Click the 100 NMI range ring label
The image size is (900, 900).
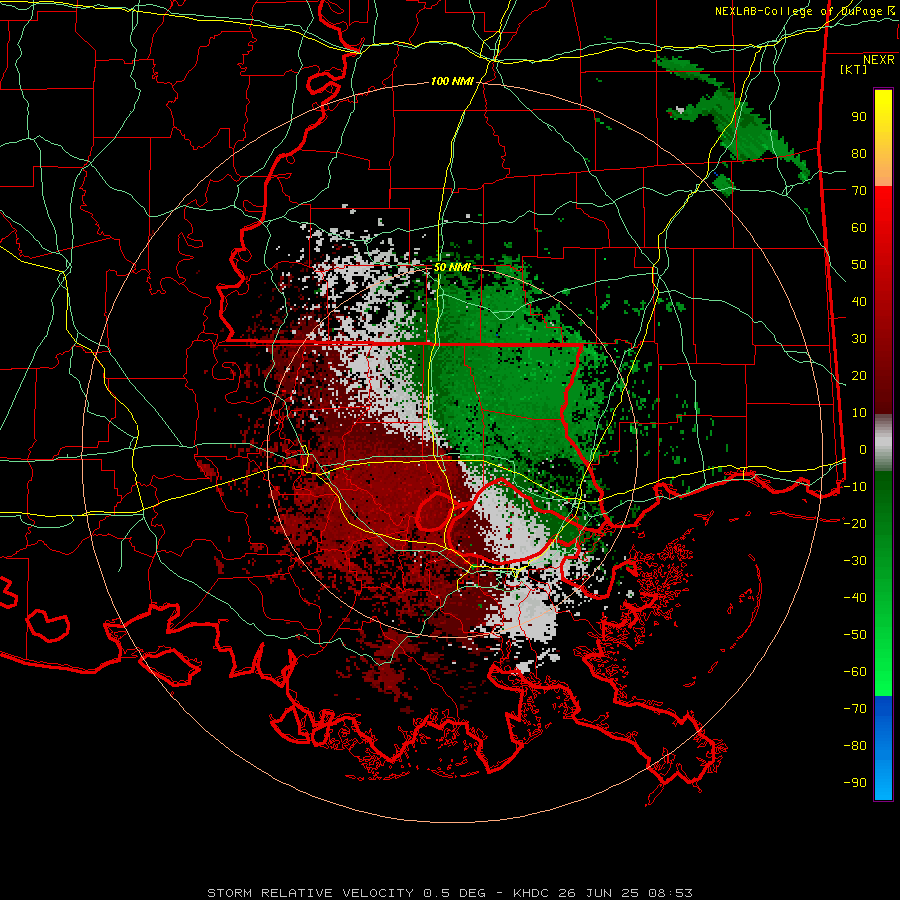click(452, 82)
